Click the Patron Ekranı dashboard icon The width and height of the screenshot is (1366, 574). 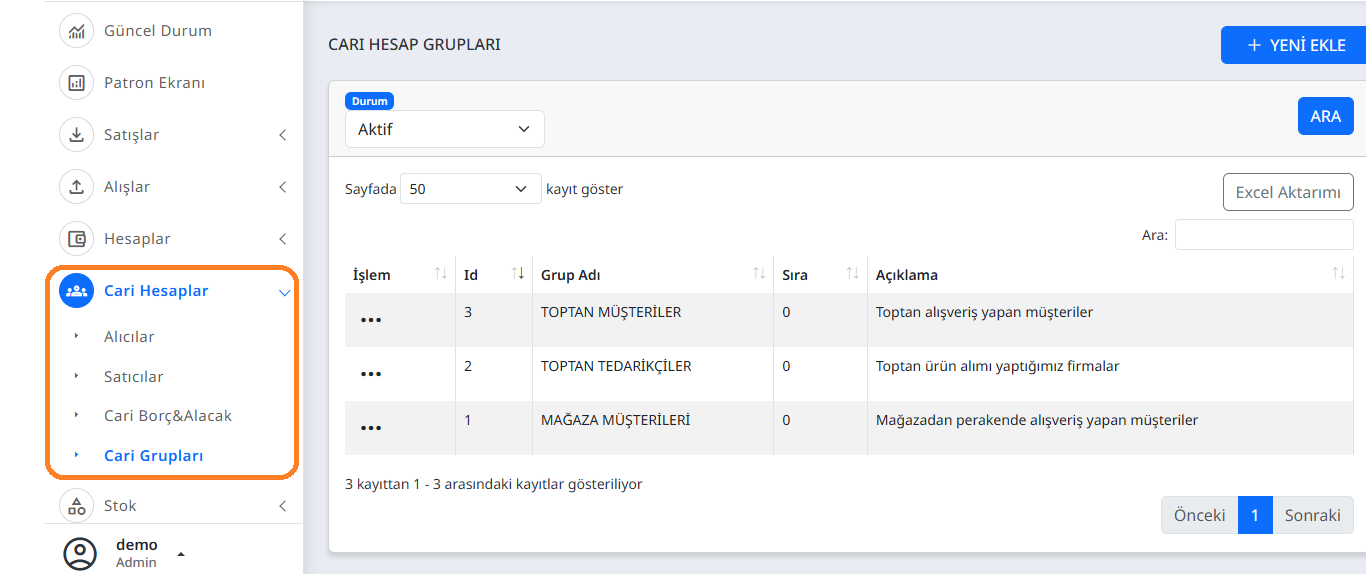coord(76,83)
